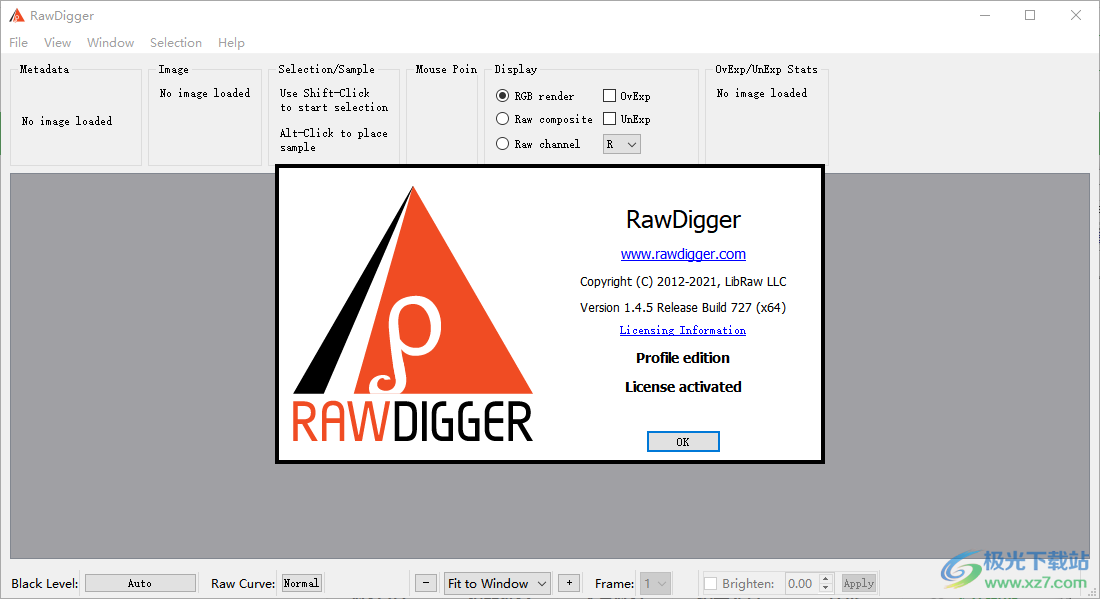This screenshot has width=1100, height=599.
Task: Open the Frame number dropdown
Action: click(656, 582)
